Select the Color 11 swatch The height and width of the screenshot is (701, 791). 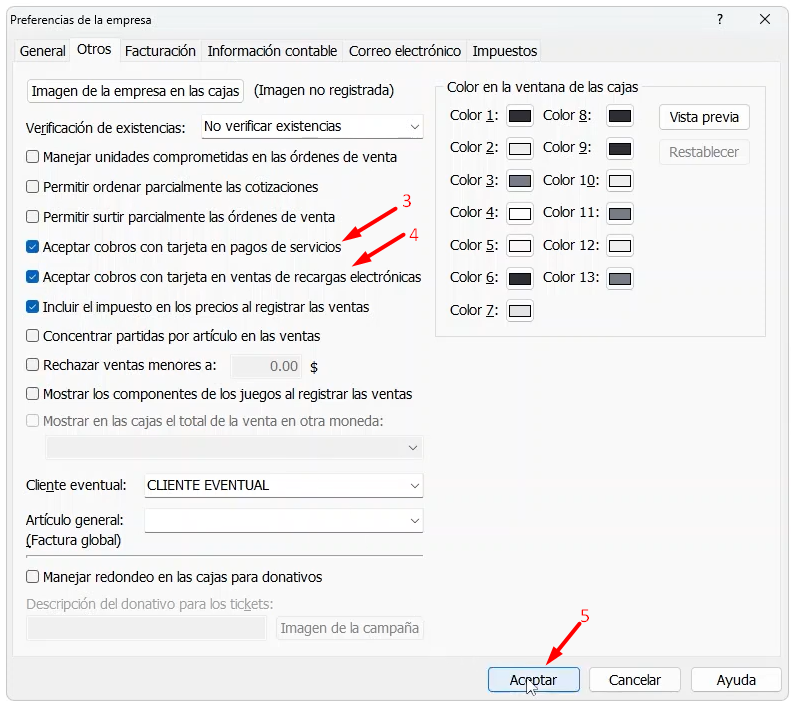[620, 213]
